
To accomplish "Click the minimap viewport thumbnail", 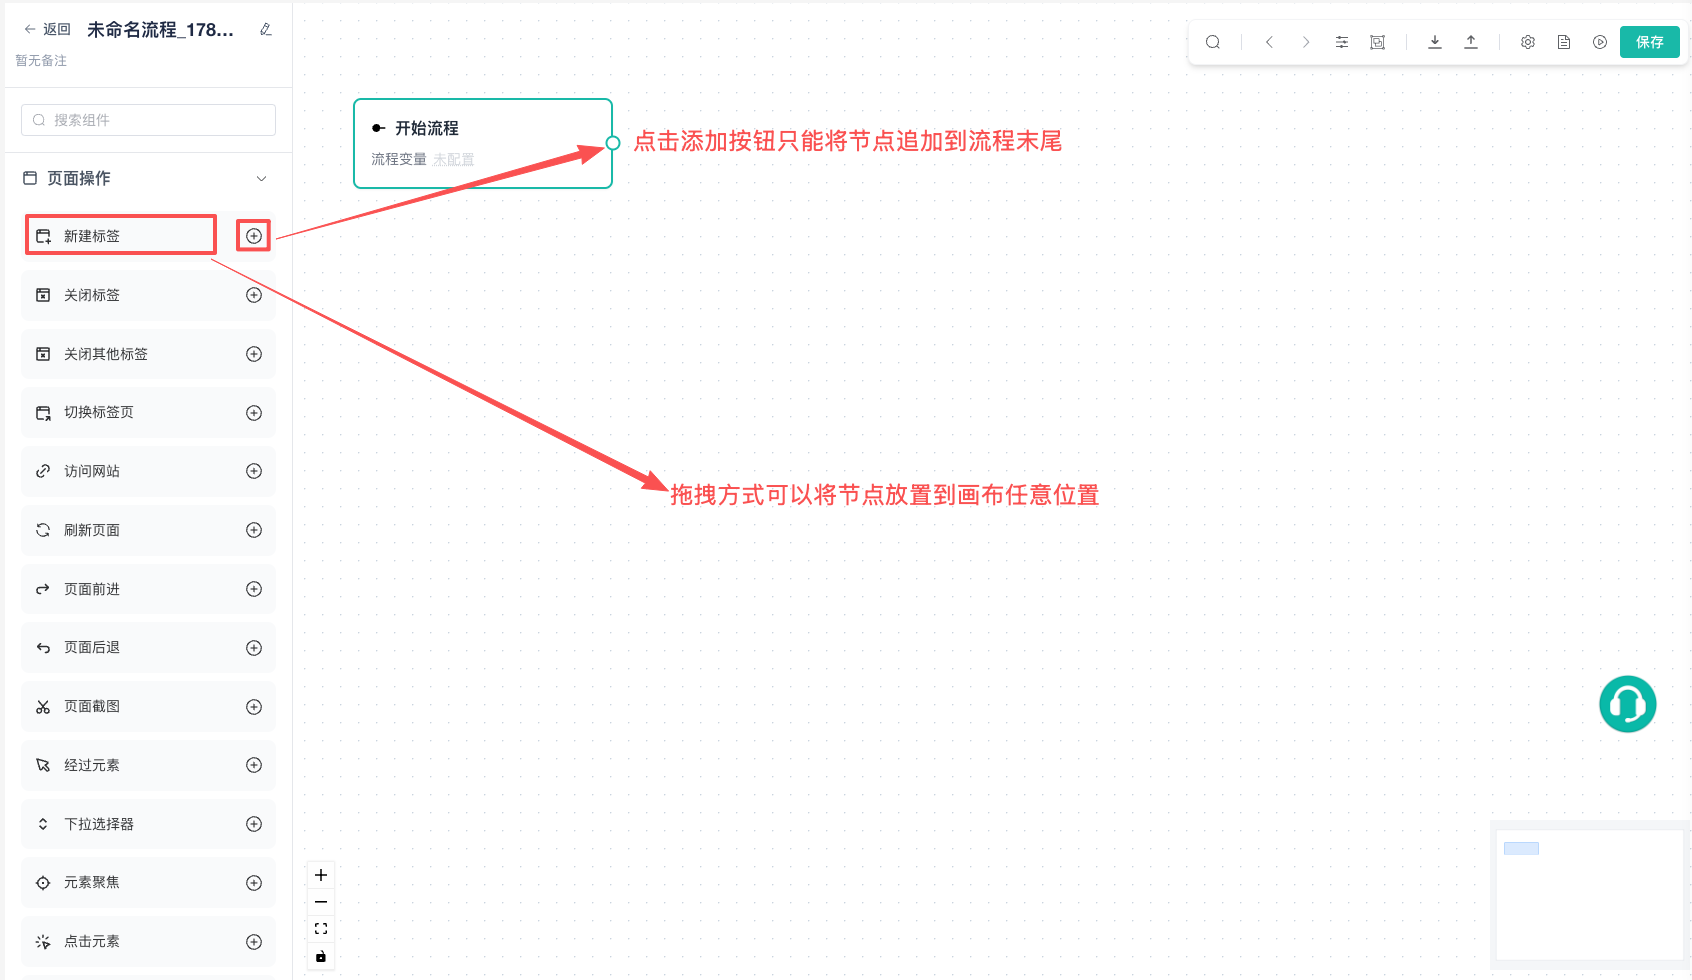I will point(1521,848).
